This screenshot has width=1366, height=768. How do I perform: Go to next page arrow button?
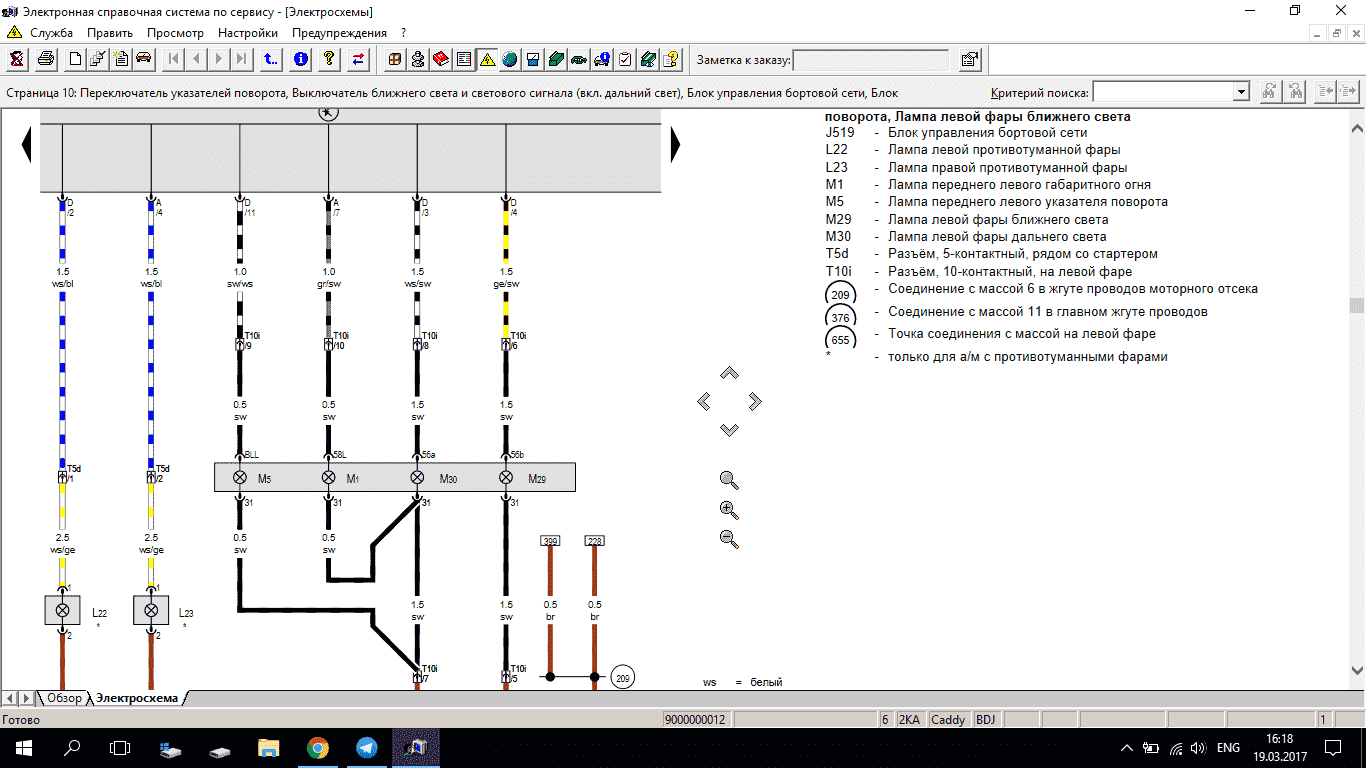point(219,59)
